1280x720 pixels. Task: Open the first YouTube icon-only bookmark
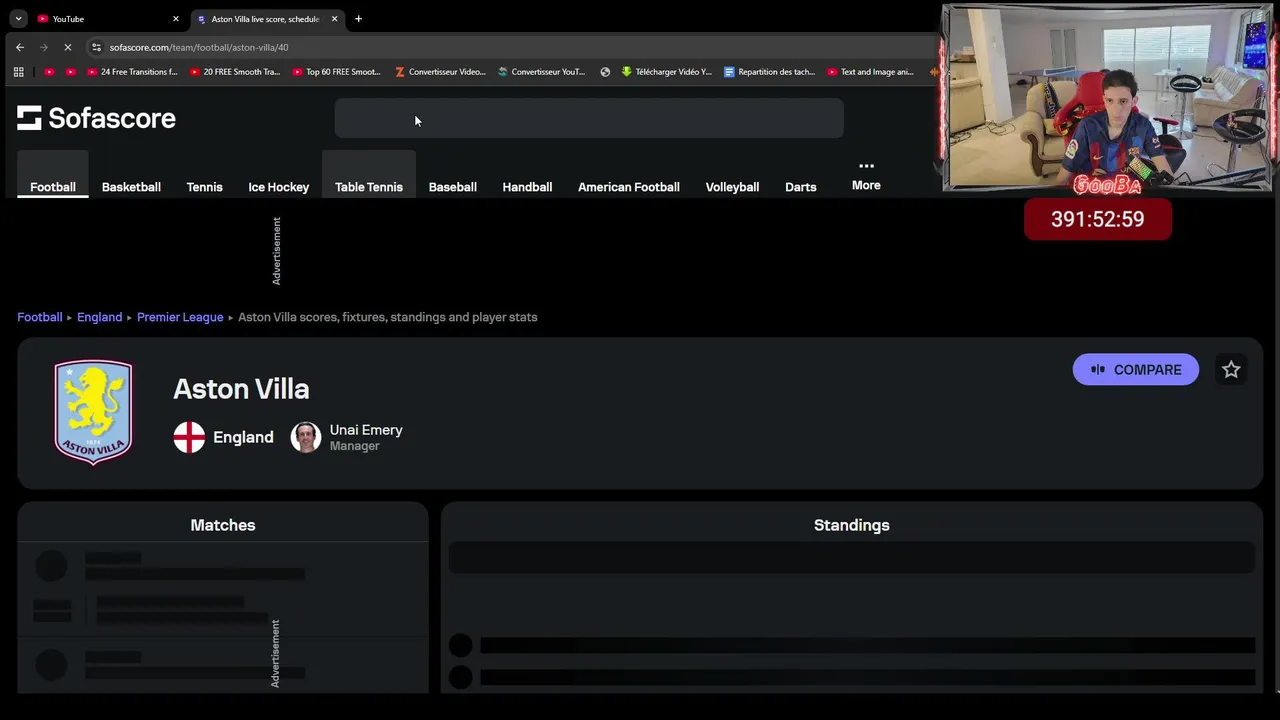coord(49,72)
